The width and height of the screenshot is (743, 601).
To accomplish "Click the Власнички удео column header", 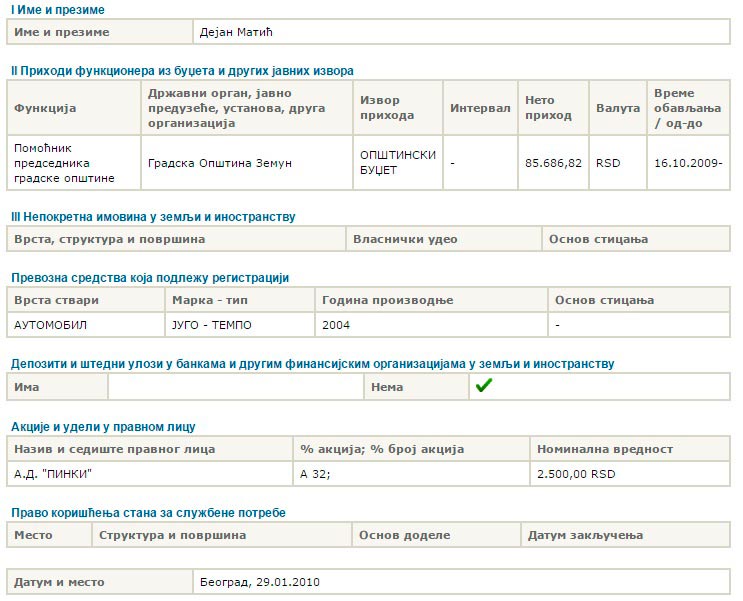I will 405,239.
